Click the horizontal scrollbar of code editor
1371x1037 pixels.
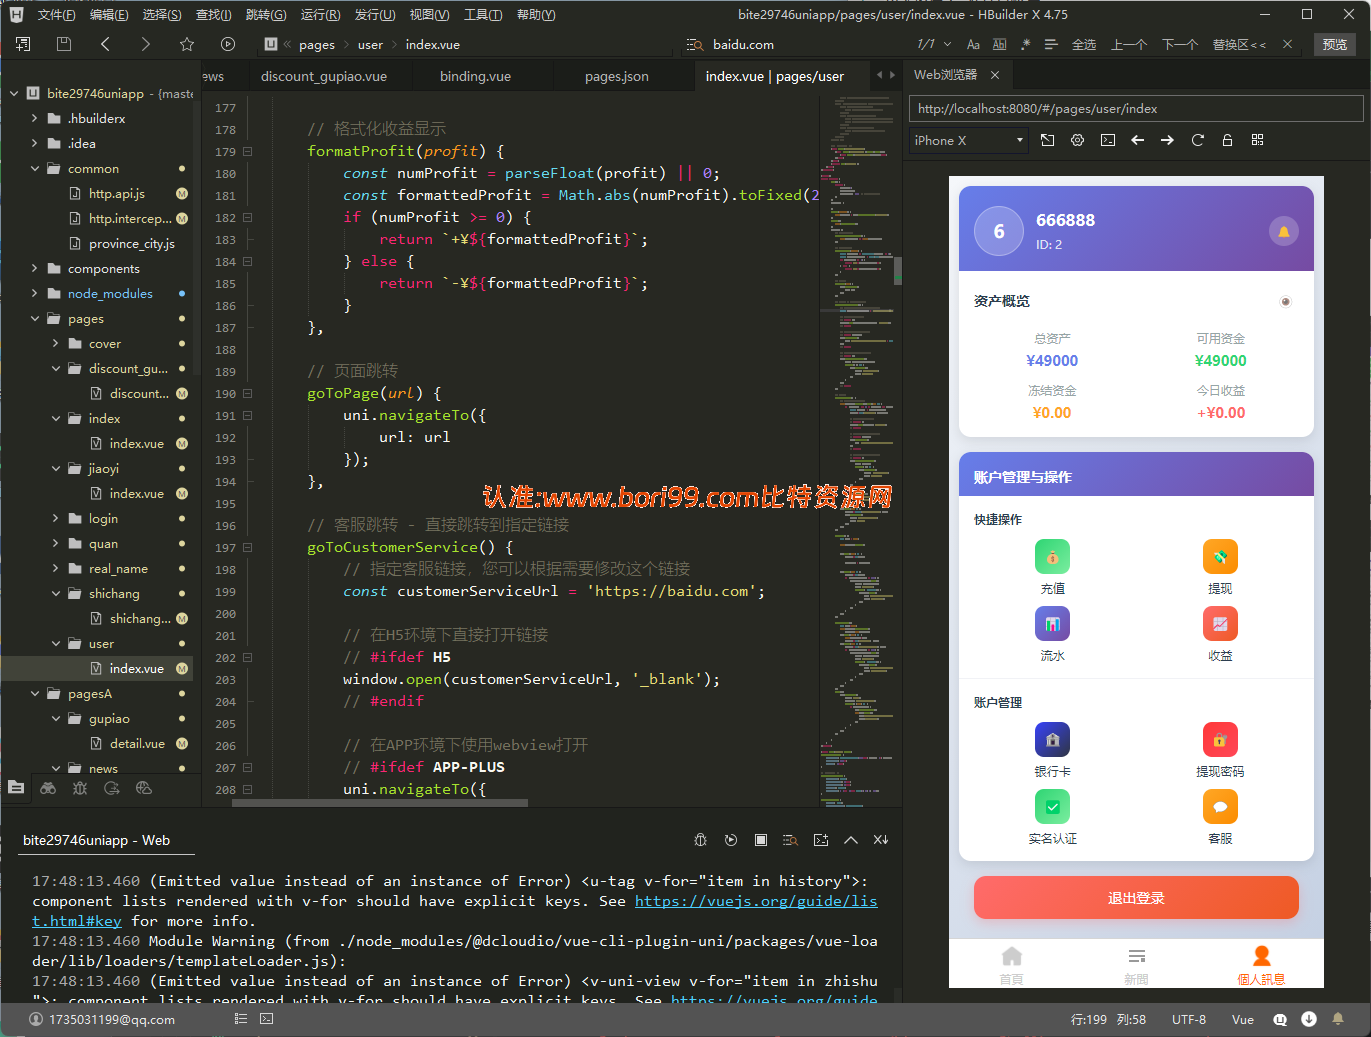tap(380, 802)
